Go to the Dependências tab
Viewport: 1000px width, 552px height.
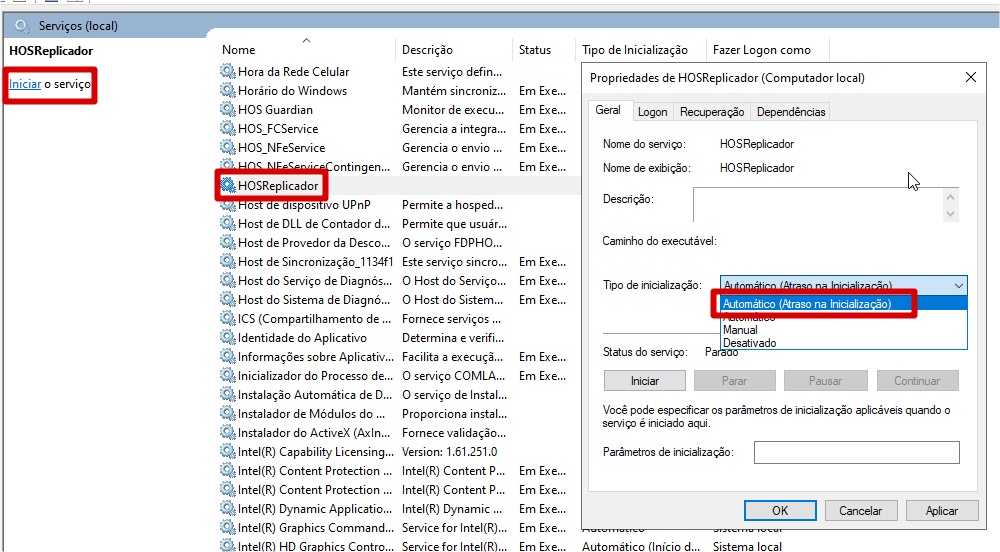pyautogui.click(x=791, y=112)
